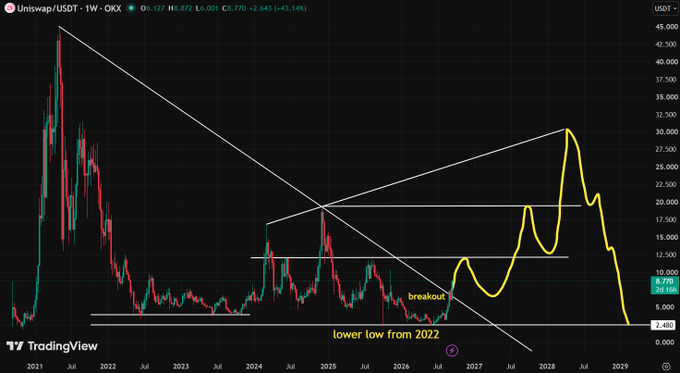Click the 12.500 price axis label
The image size is (680, 373).
pos(666,255)
